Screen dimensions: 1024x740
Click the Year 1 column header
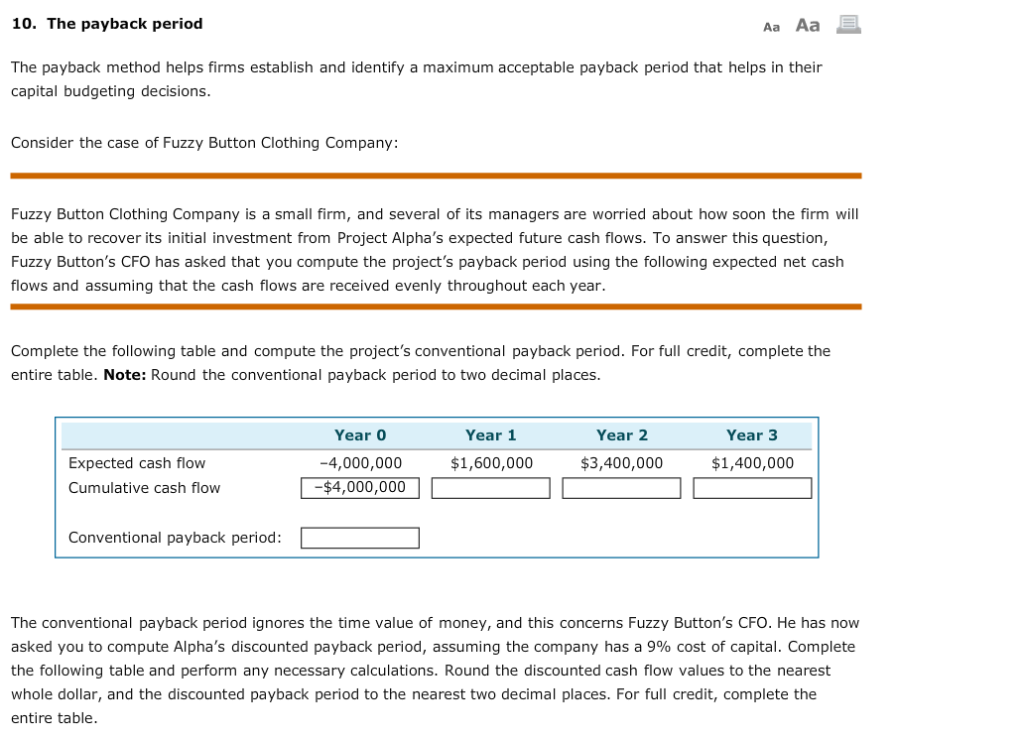click(x=491, y=434)
